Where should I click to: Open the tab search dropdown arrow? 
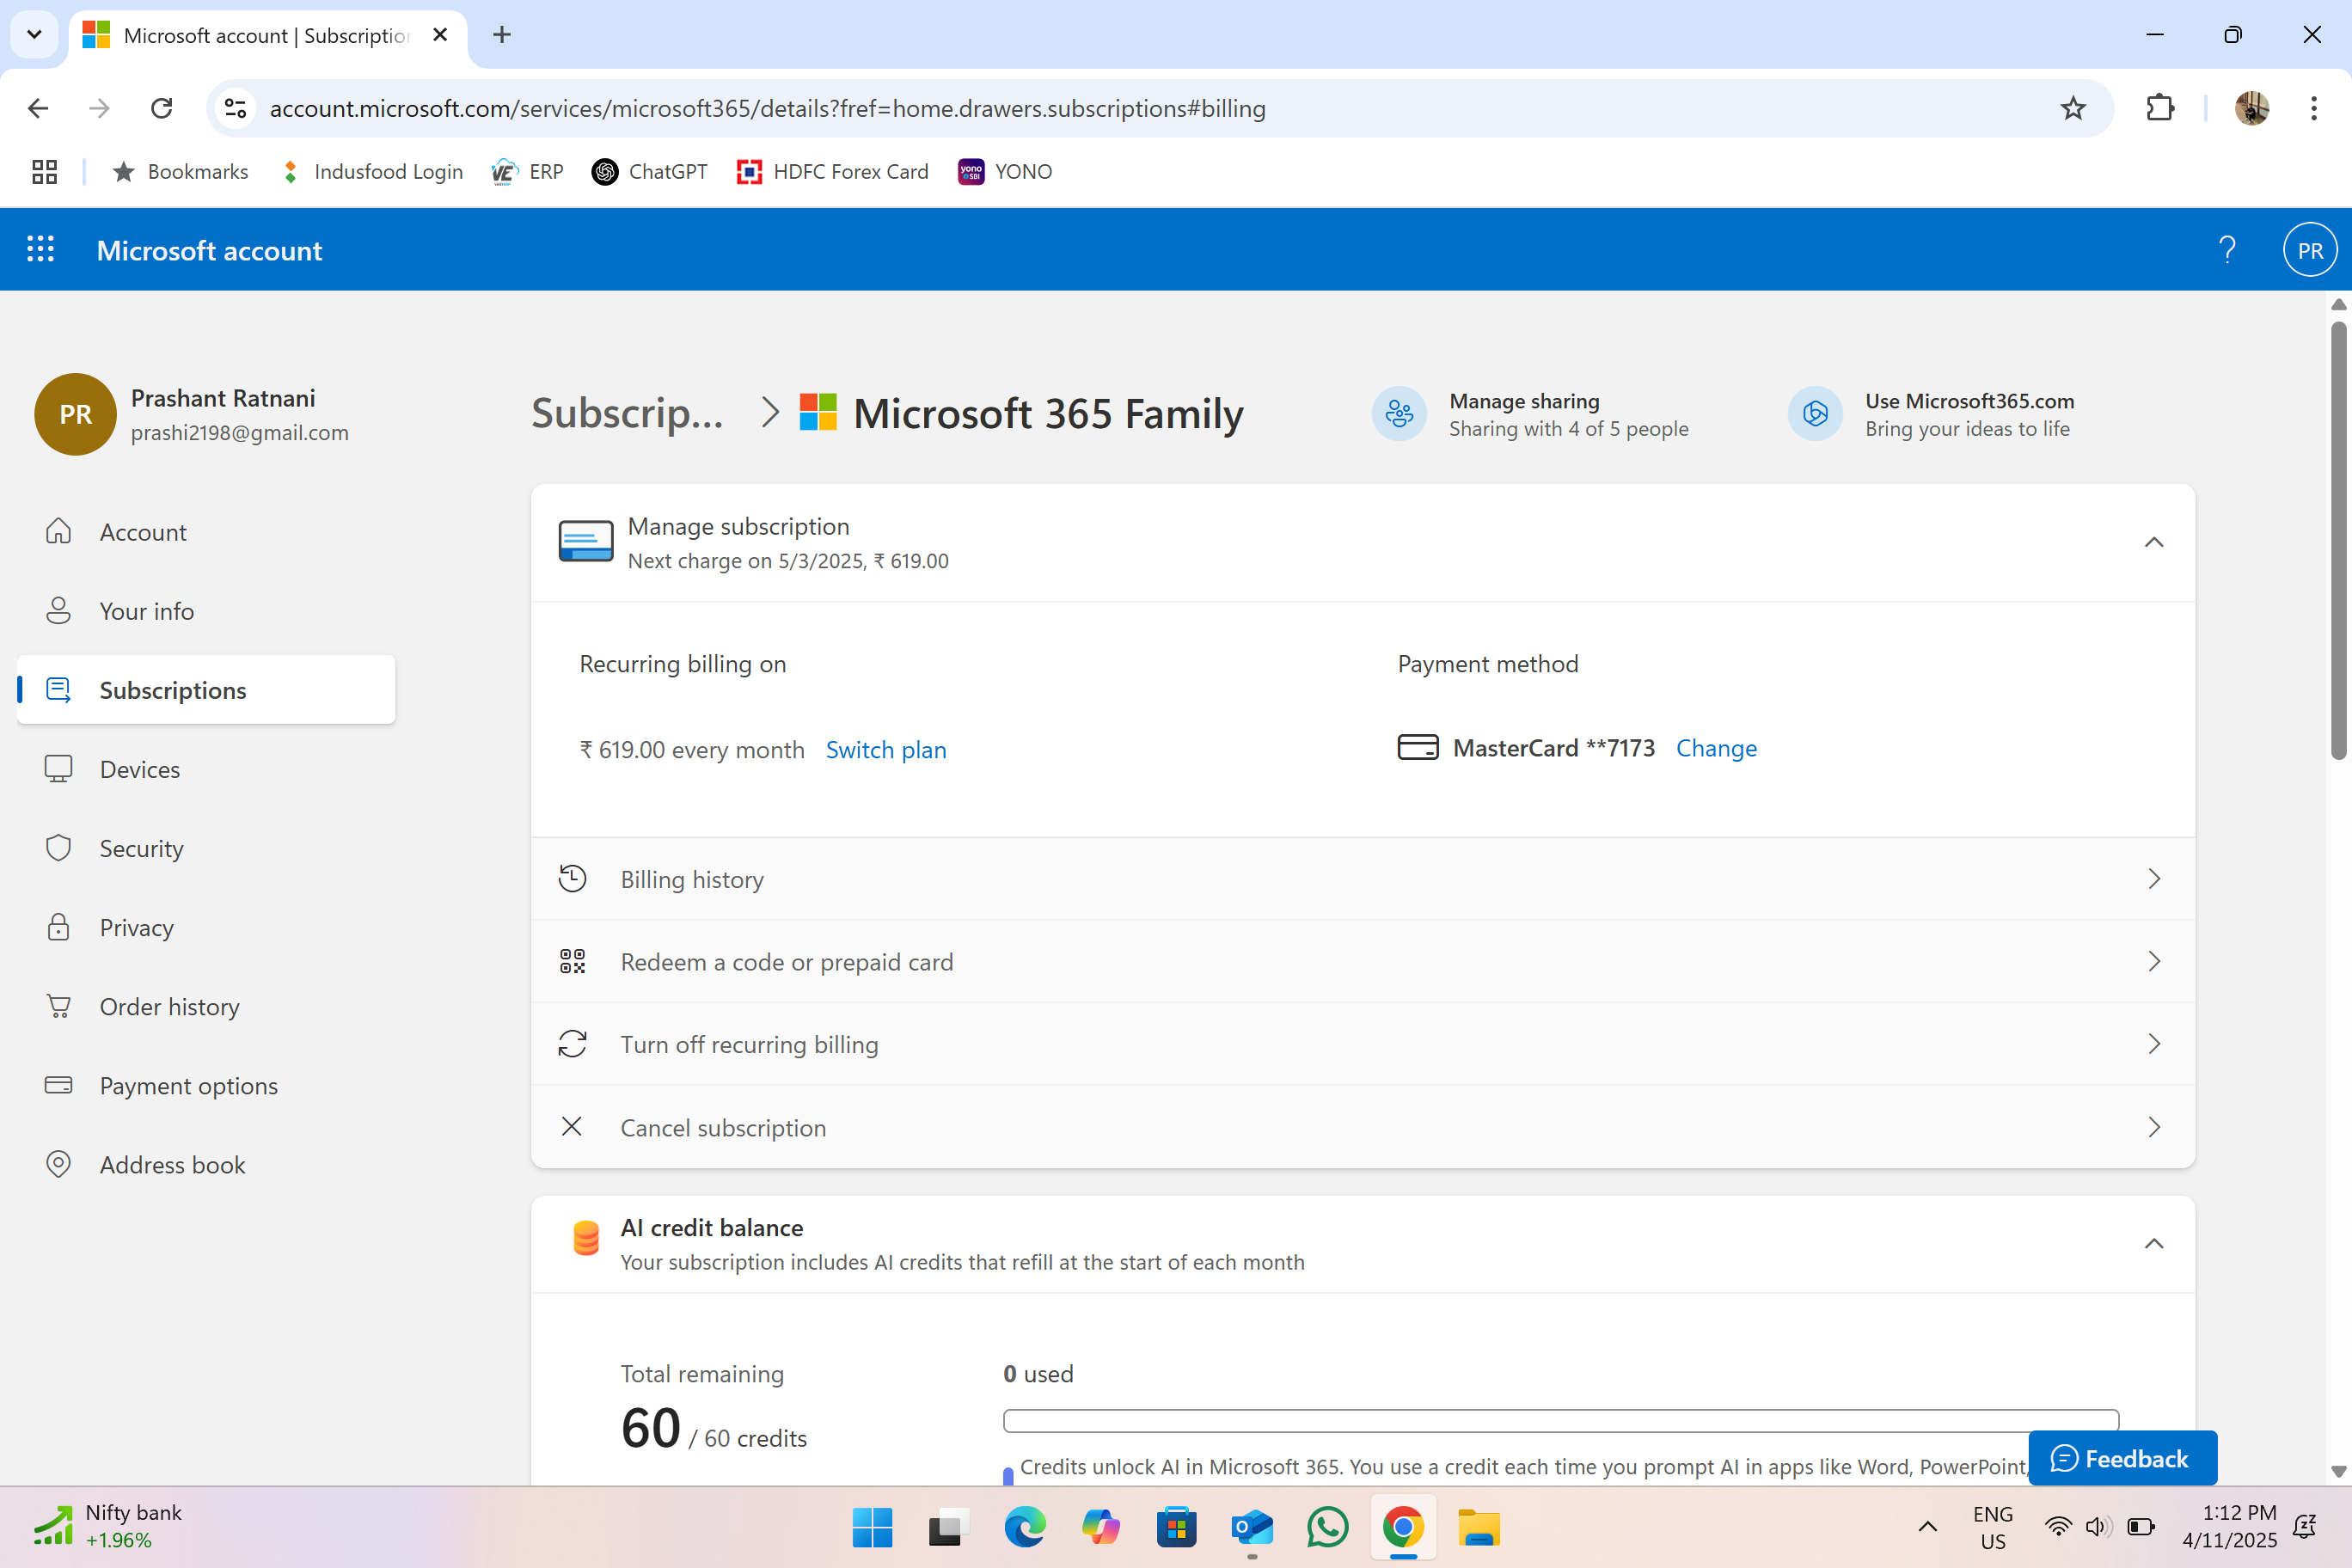[x=34, y=35]
